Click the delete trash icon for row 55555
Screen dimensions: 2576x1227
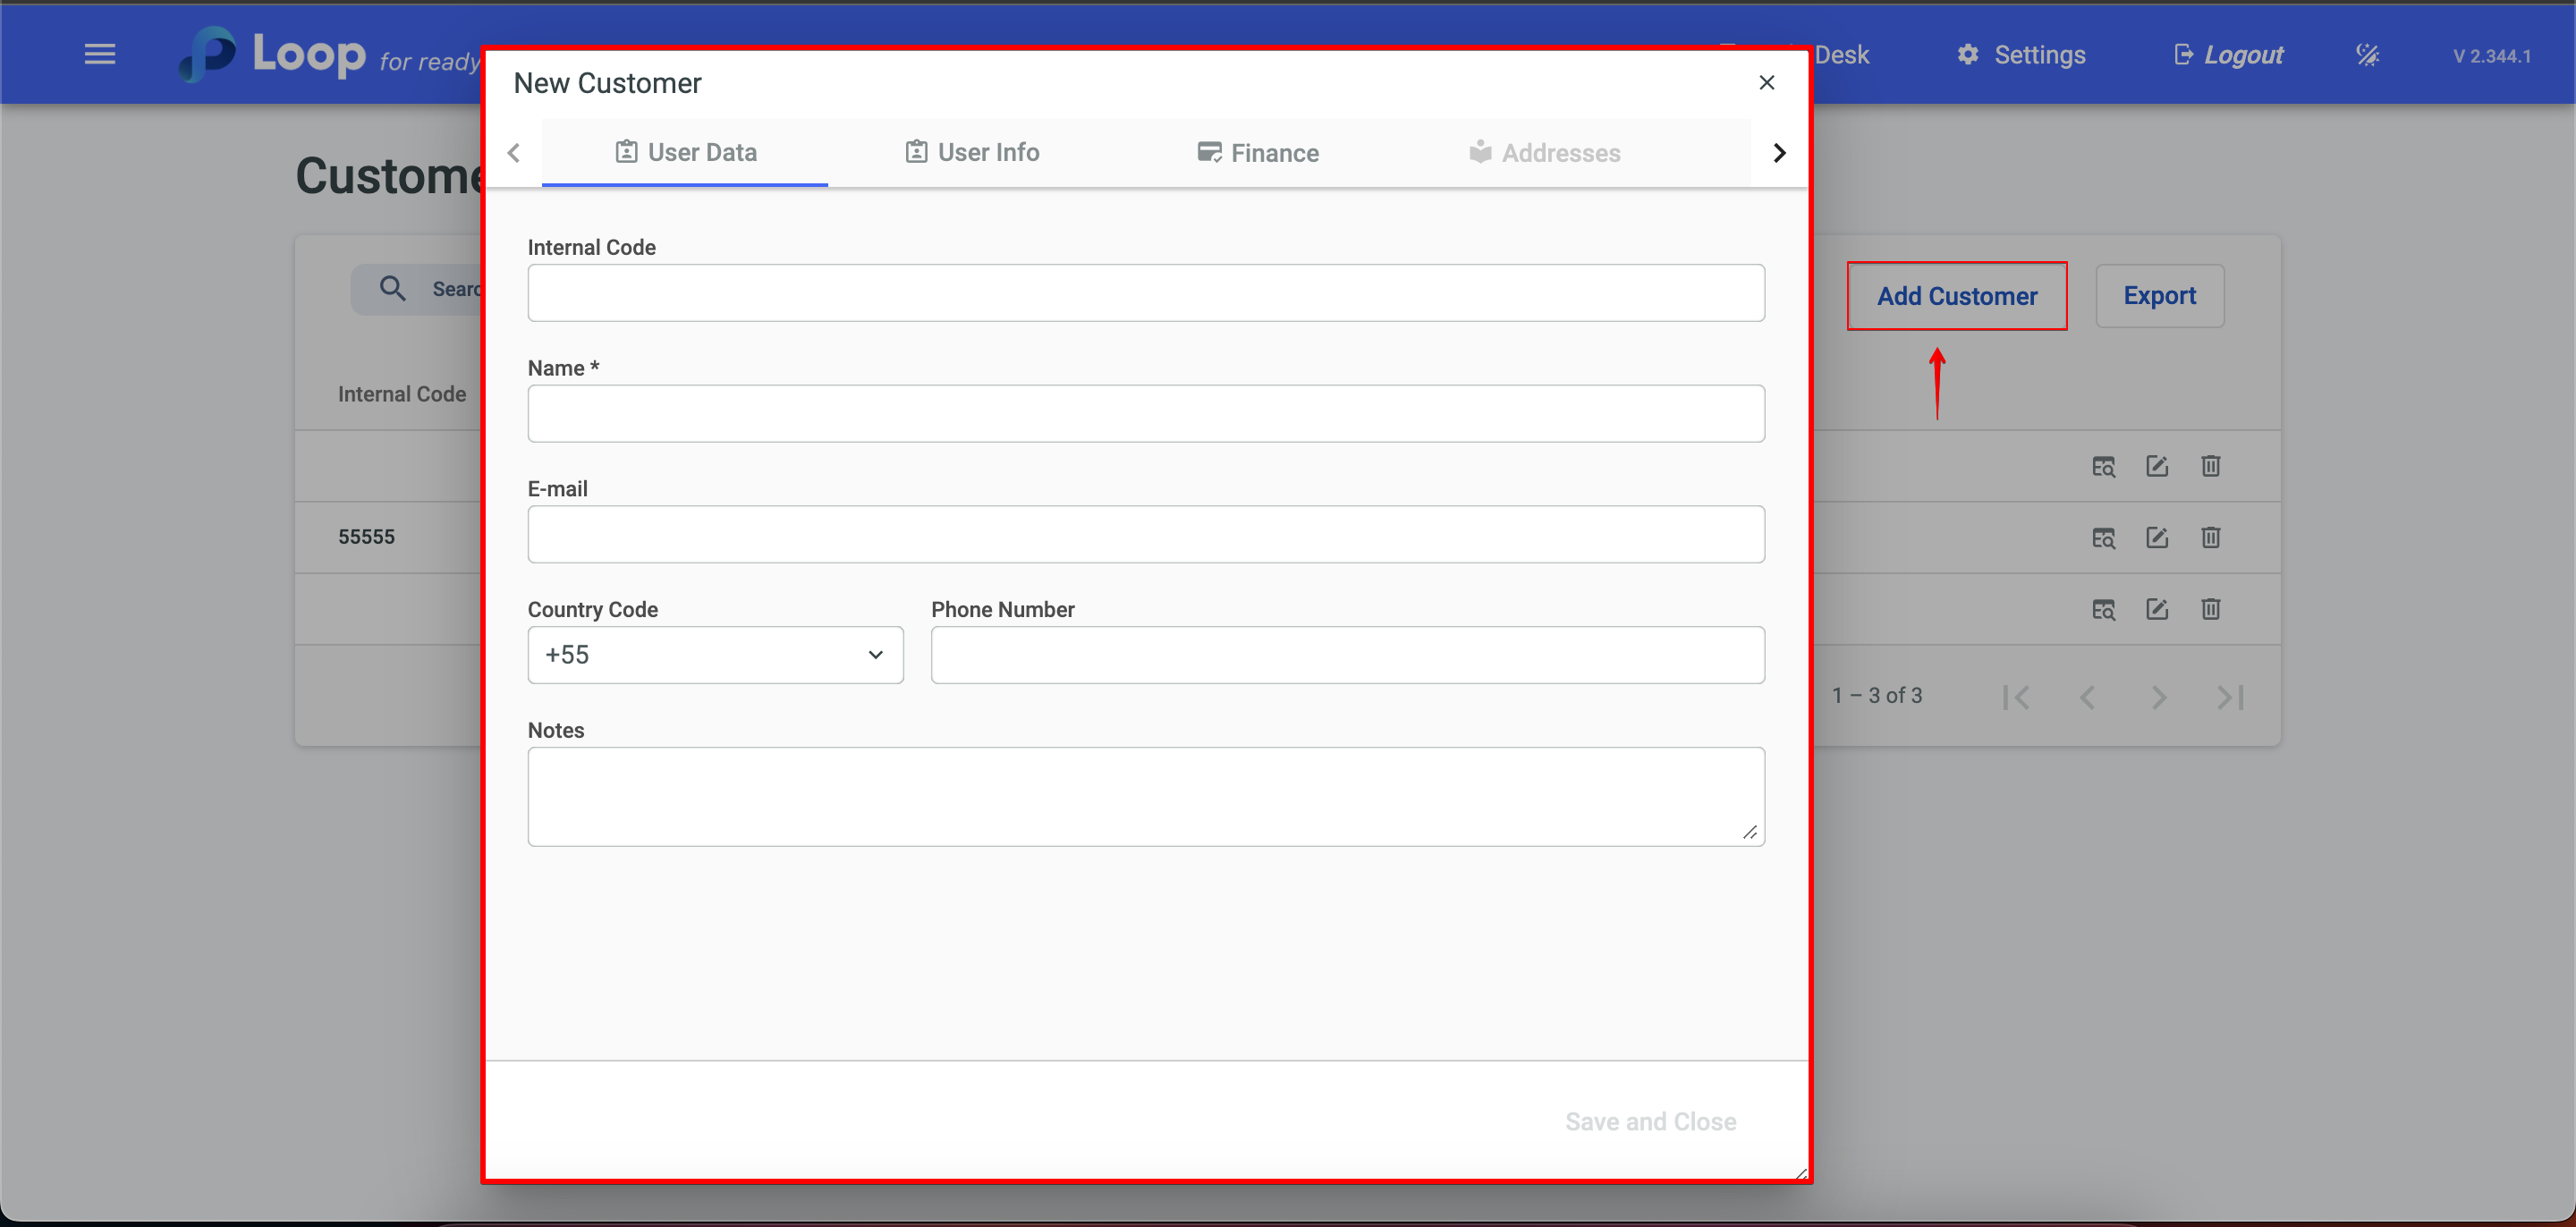2210,538
